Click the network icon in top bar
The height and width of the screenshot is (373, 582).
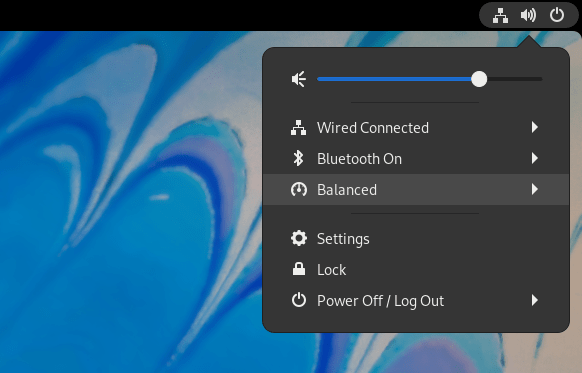click(x=500, y=16)
